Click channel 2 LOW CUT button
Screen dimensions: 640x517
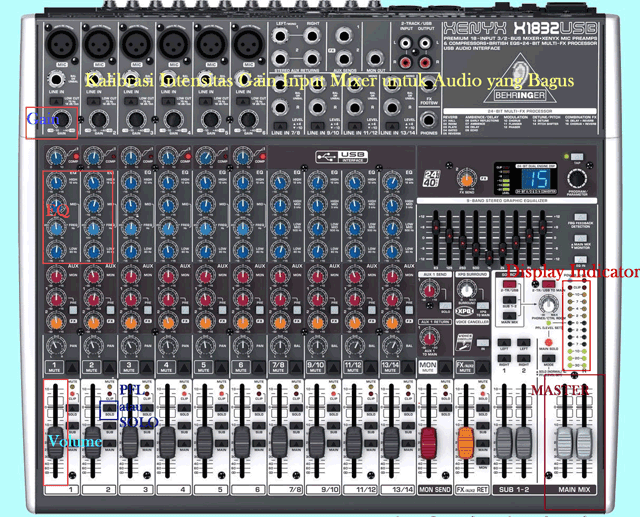[x=93, y=100]
